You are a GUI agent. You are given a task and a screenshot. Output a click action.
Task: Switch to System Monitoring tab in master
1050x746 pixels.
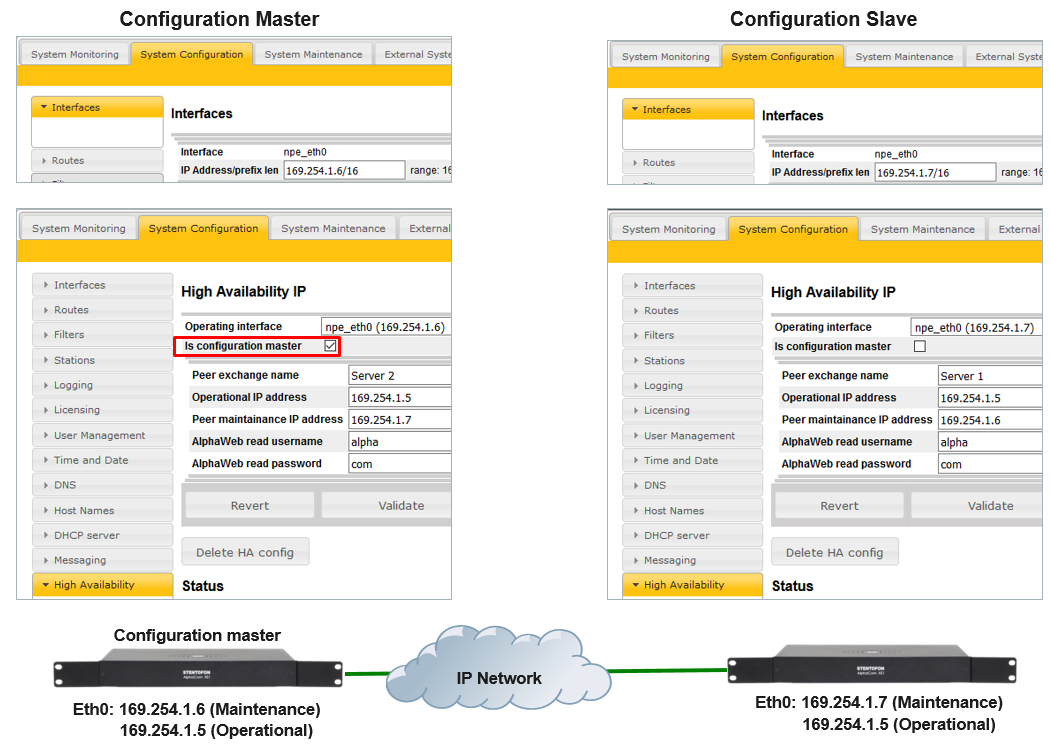[78, 228]
